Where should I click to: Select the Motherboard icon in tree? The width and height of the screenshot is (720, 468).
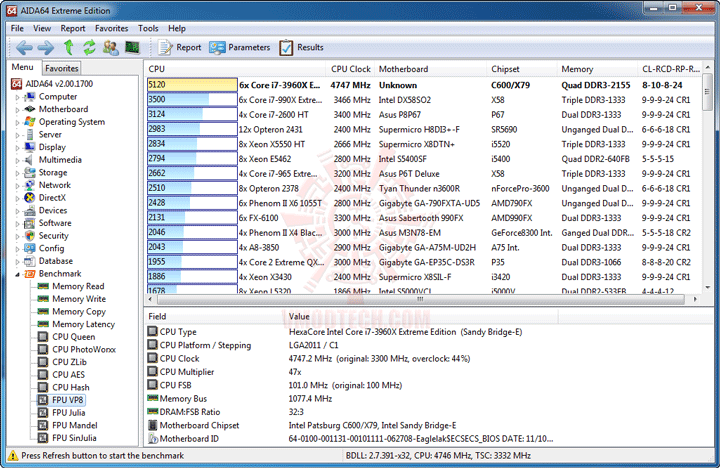[30, 109]
